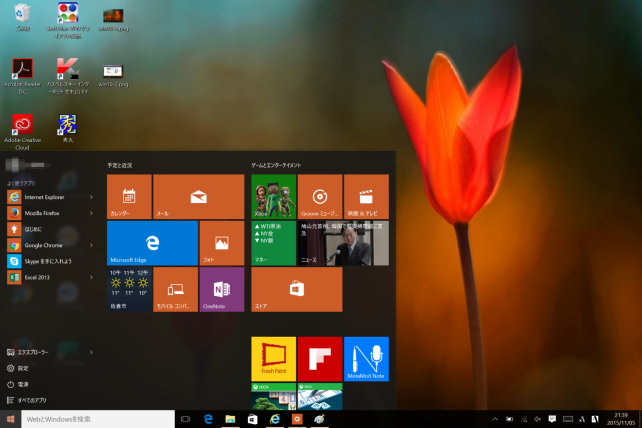Open the touch keyboard tray icon
The height and width of the screenshot is (428, 642).
click(568, 419)
